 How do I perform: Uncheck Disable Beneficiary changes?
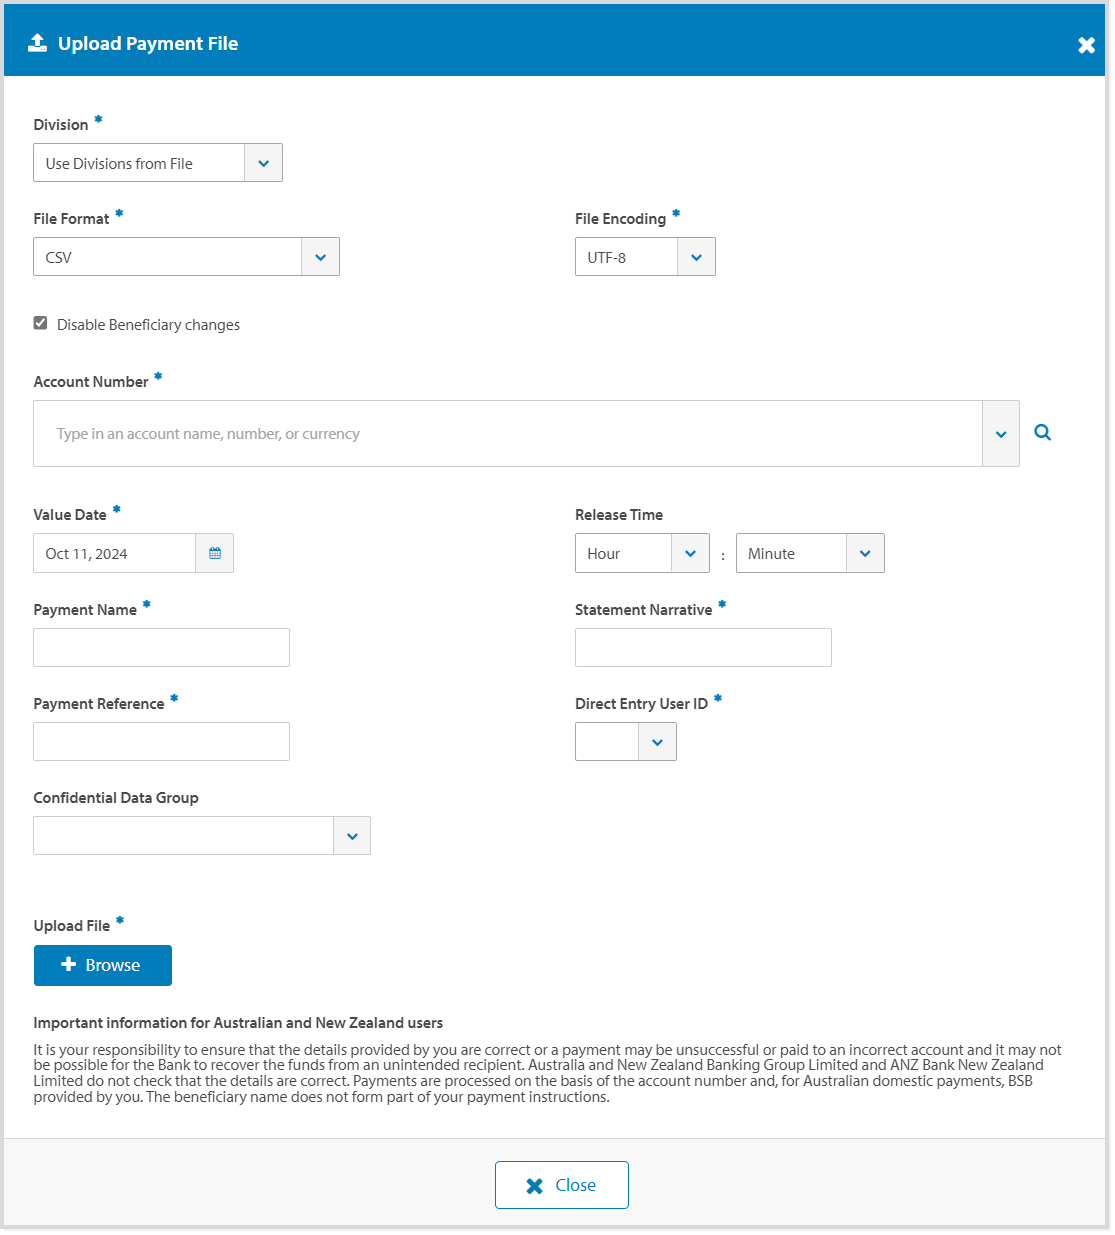(40, 322)
